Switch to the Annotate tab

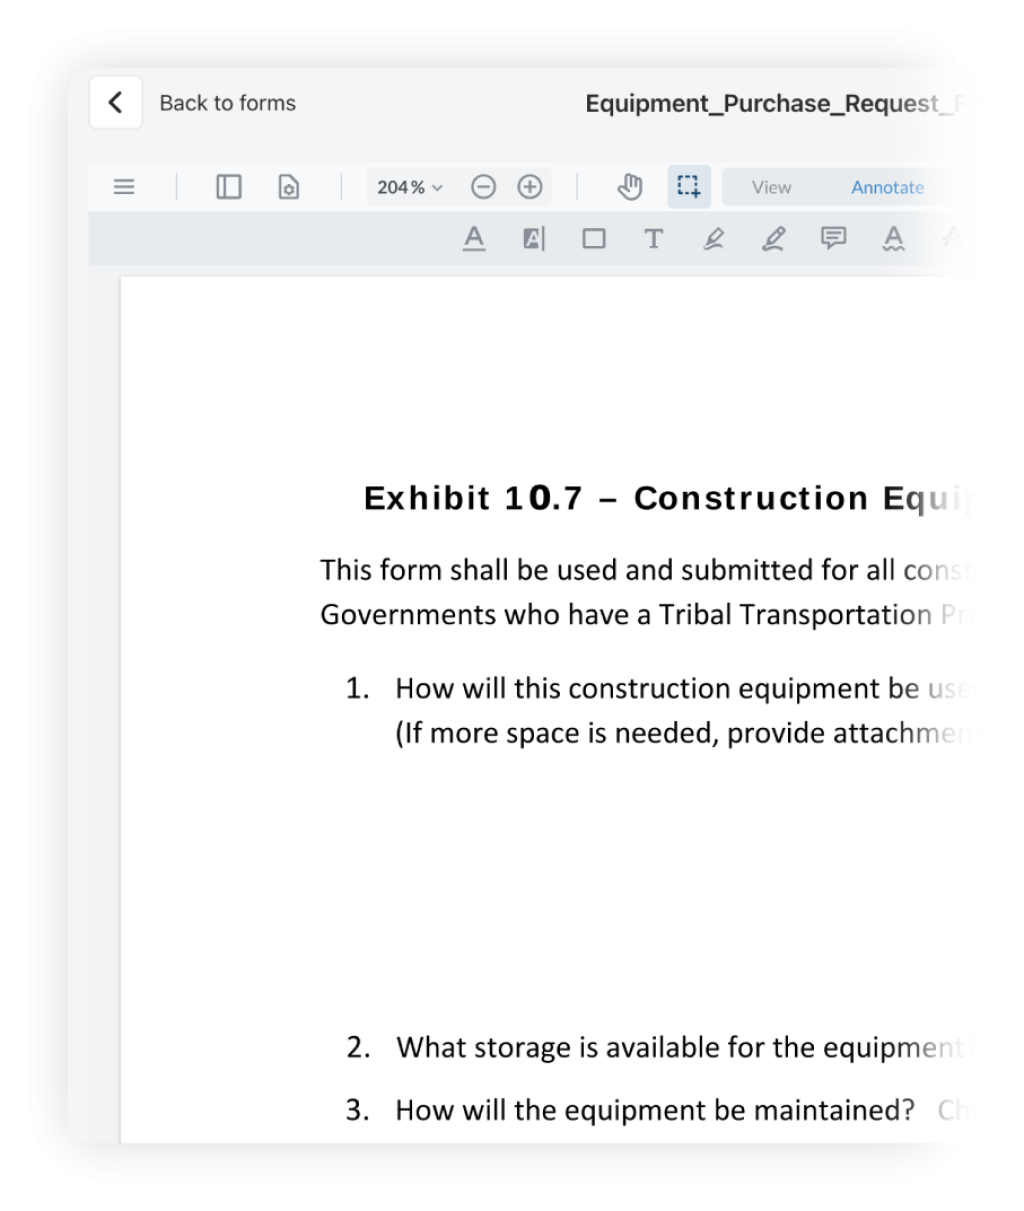[x=887, y=187]
